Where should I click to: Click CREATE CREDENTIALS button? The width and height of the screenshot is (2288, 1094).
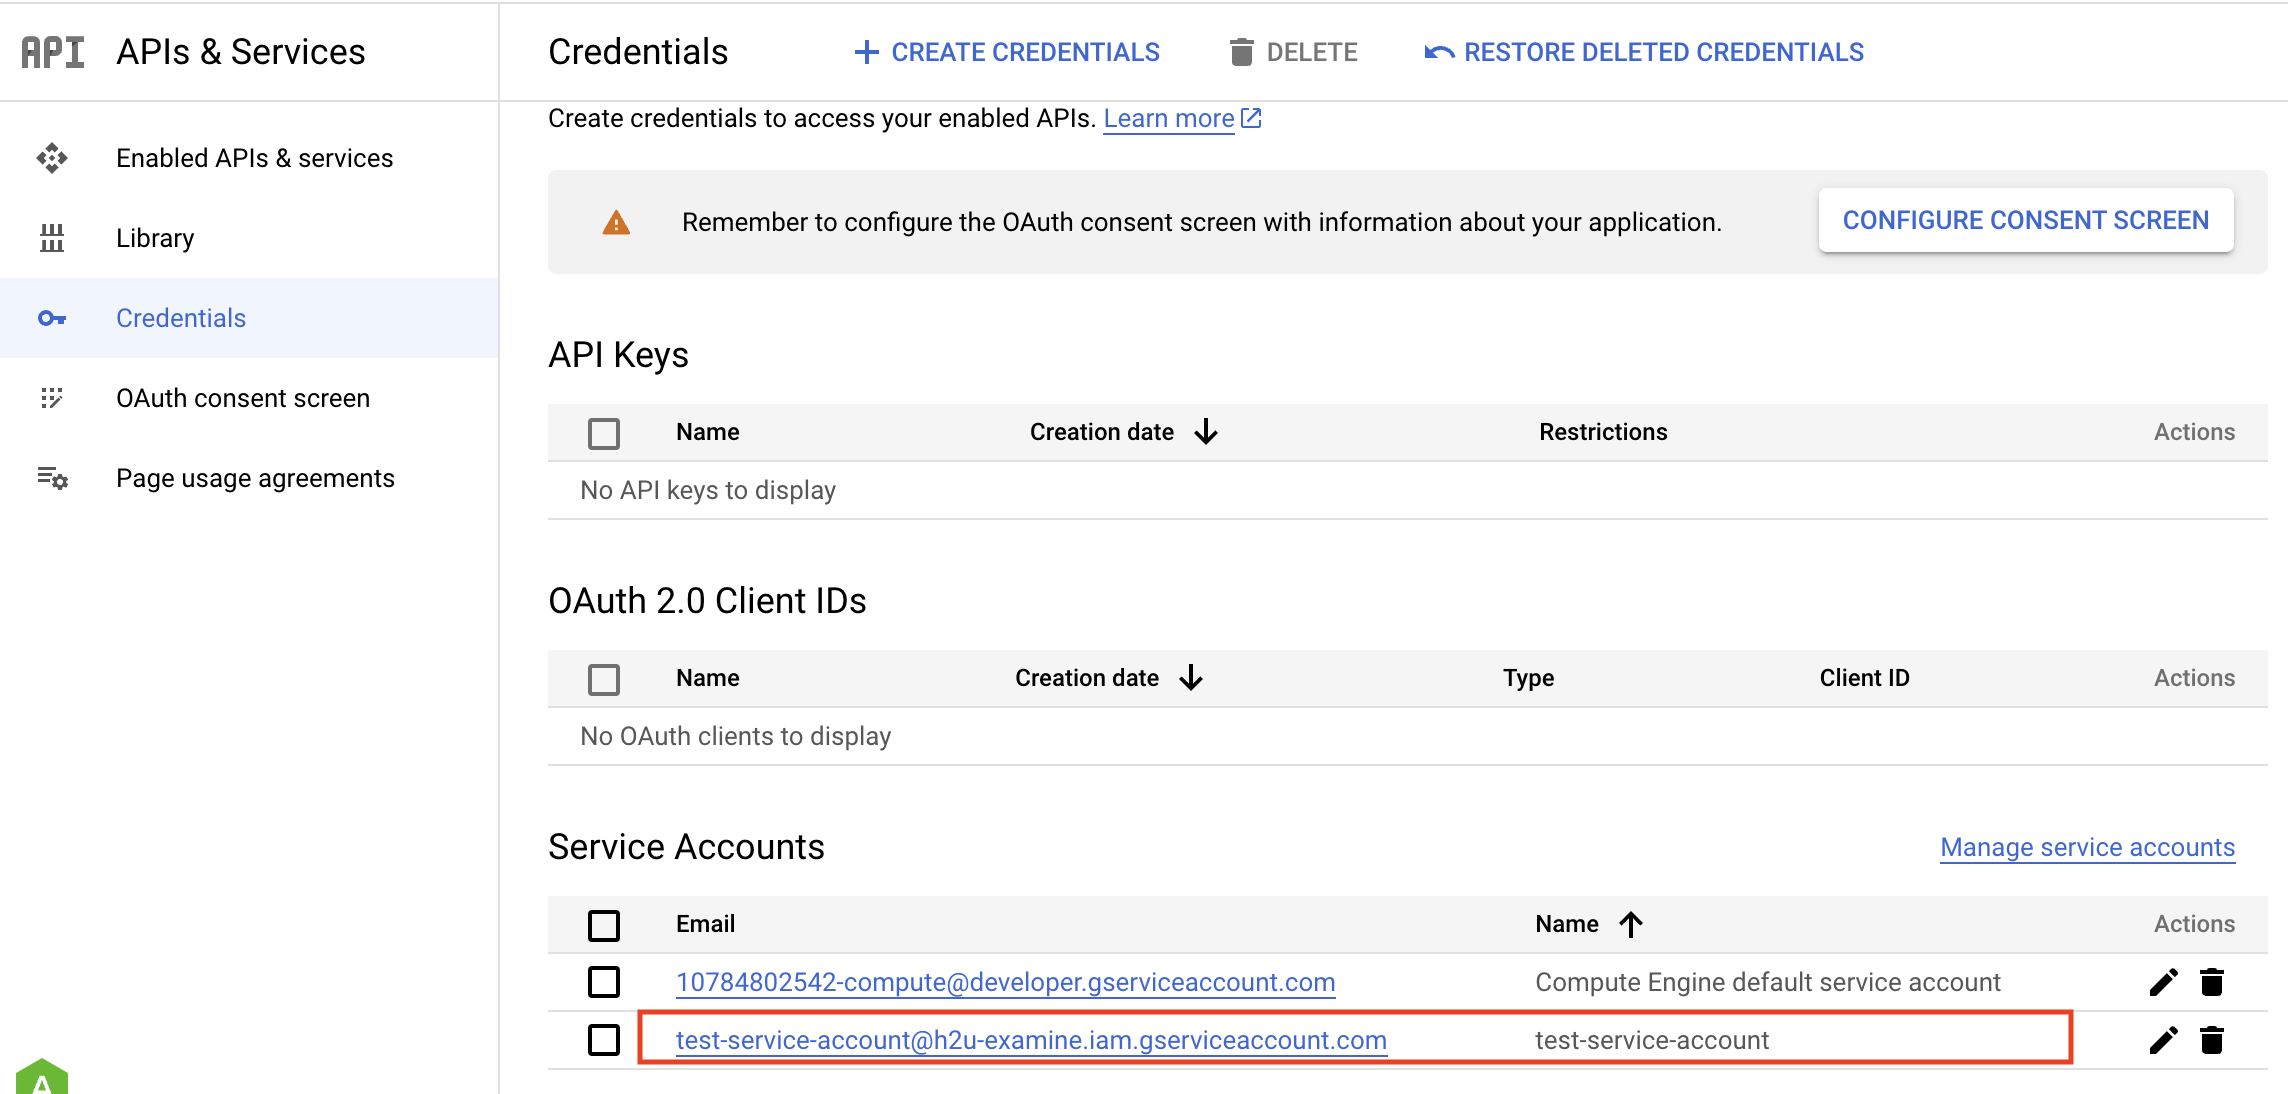point(1007,52)
